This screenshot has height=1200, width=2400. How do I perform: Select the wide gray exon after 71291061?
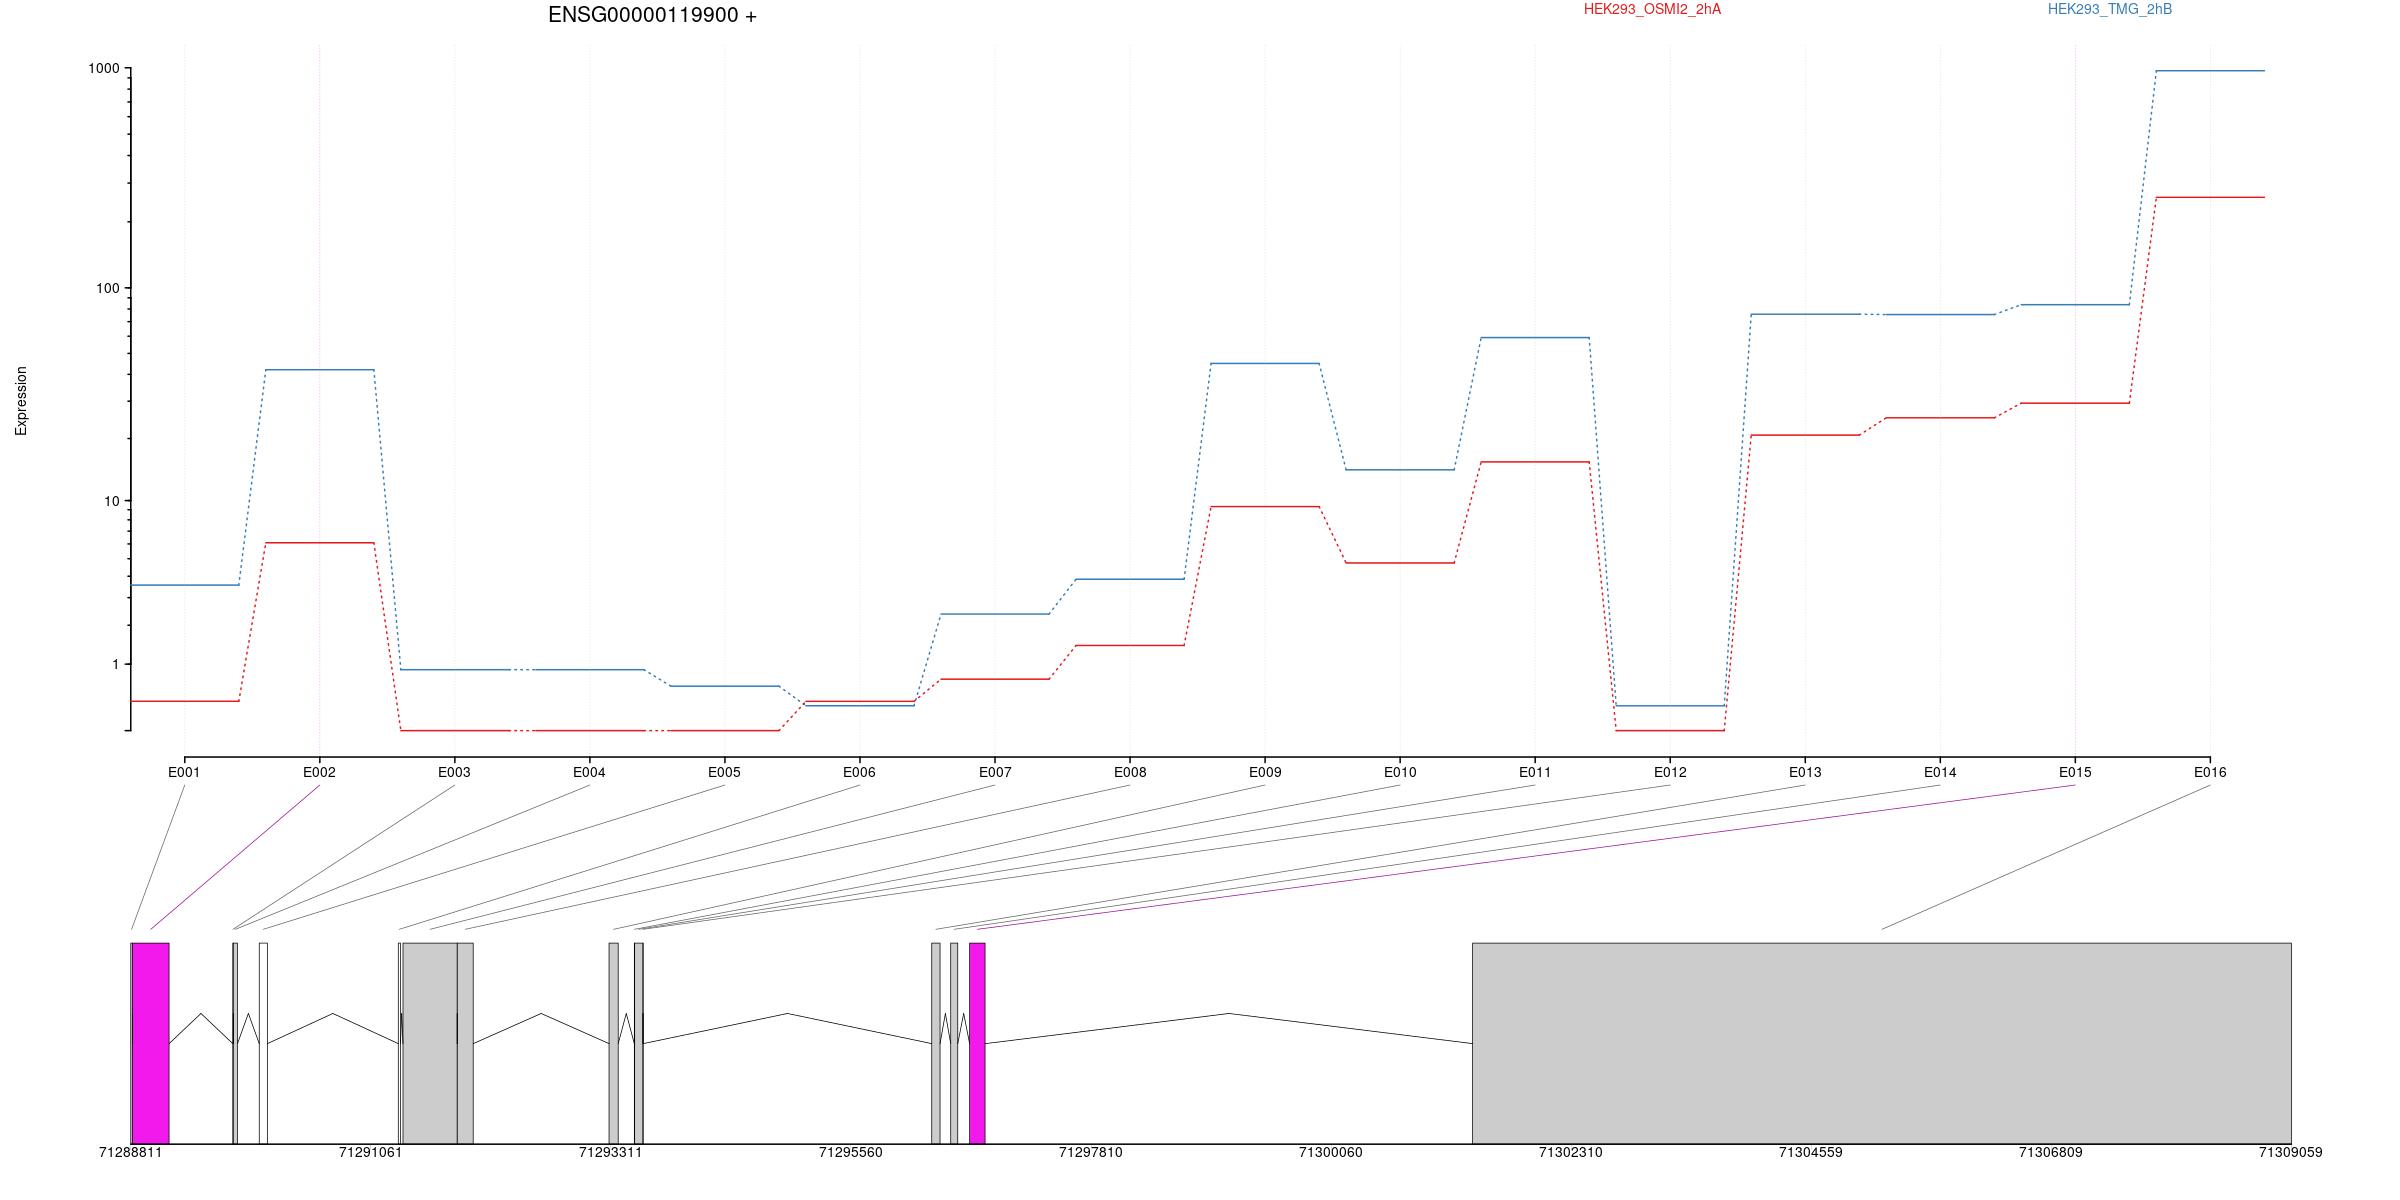(430, 1043)
